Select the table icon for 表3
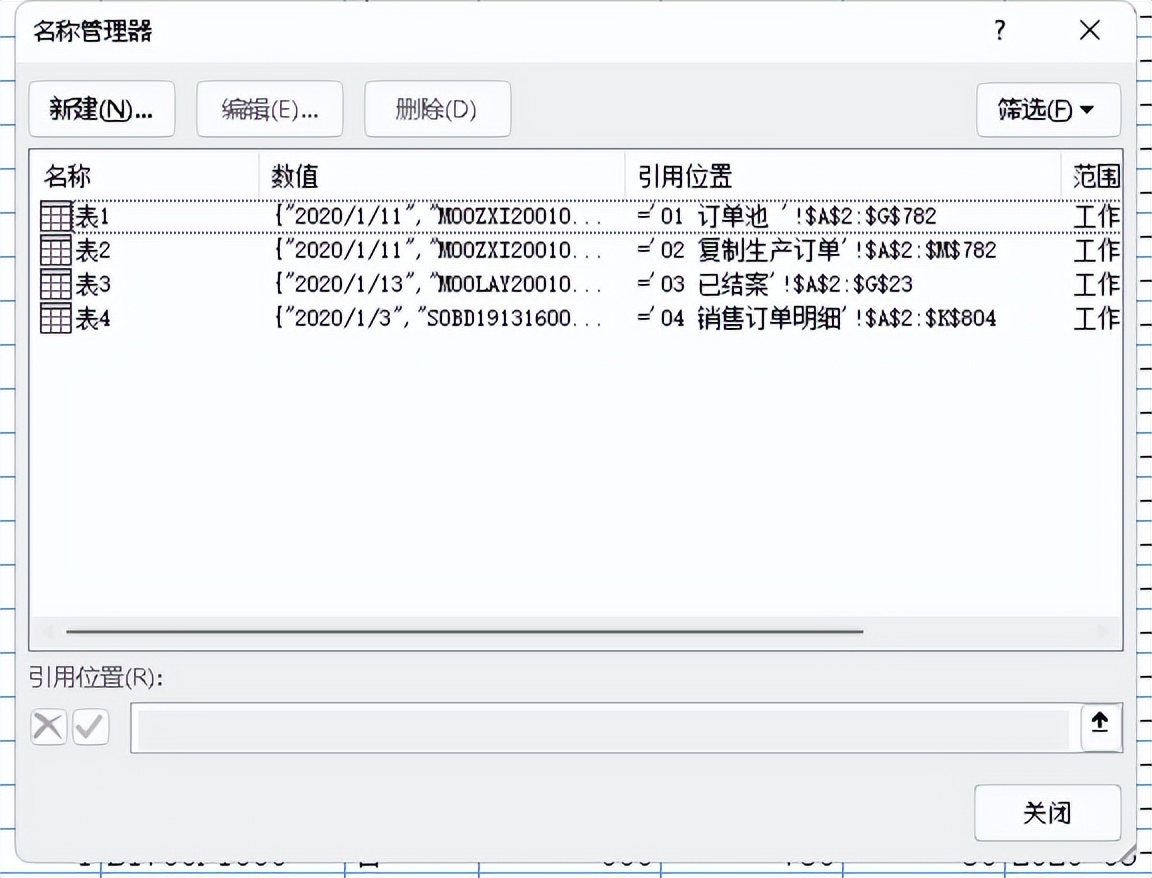 (x=56, y=284)
